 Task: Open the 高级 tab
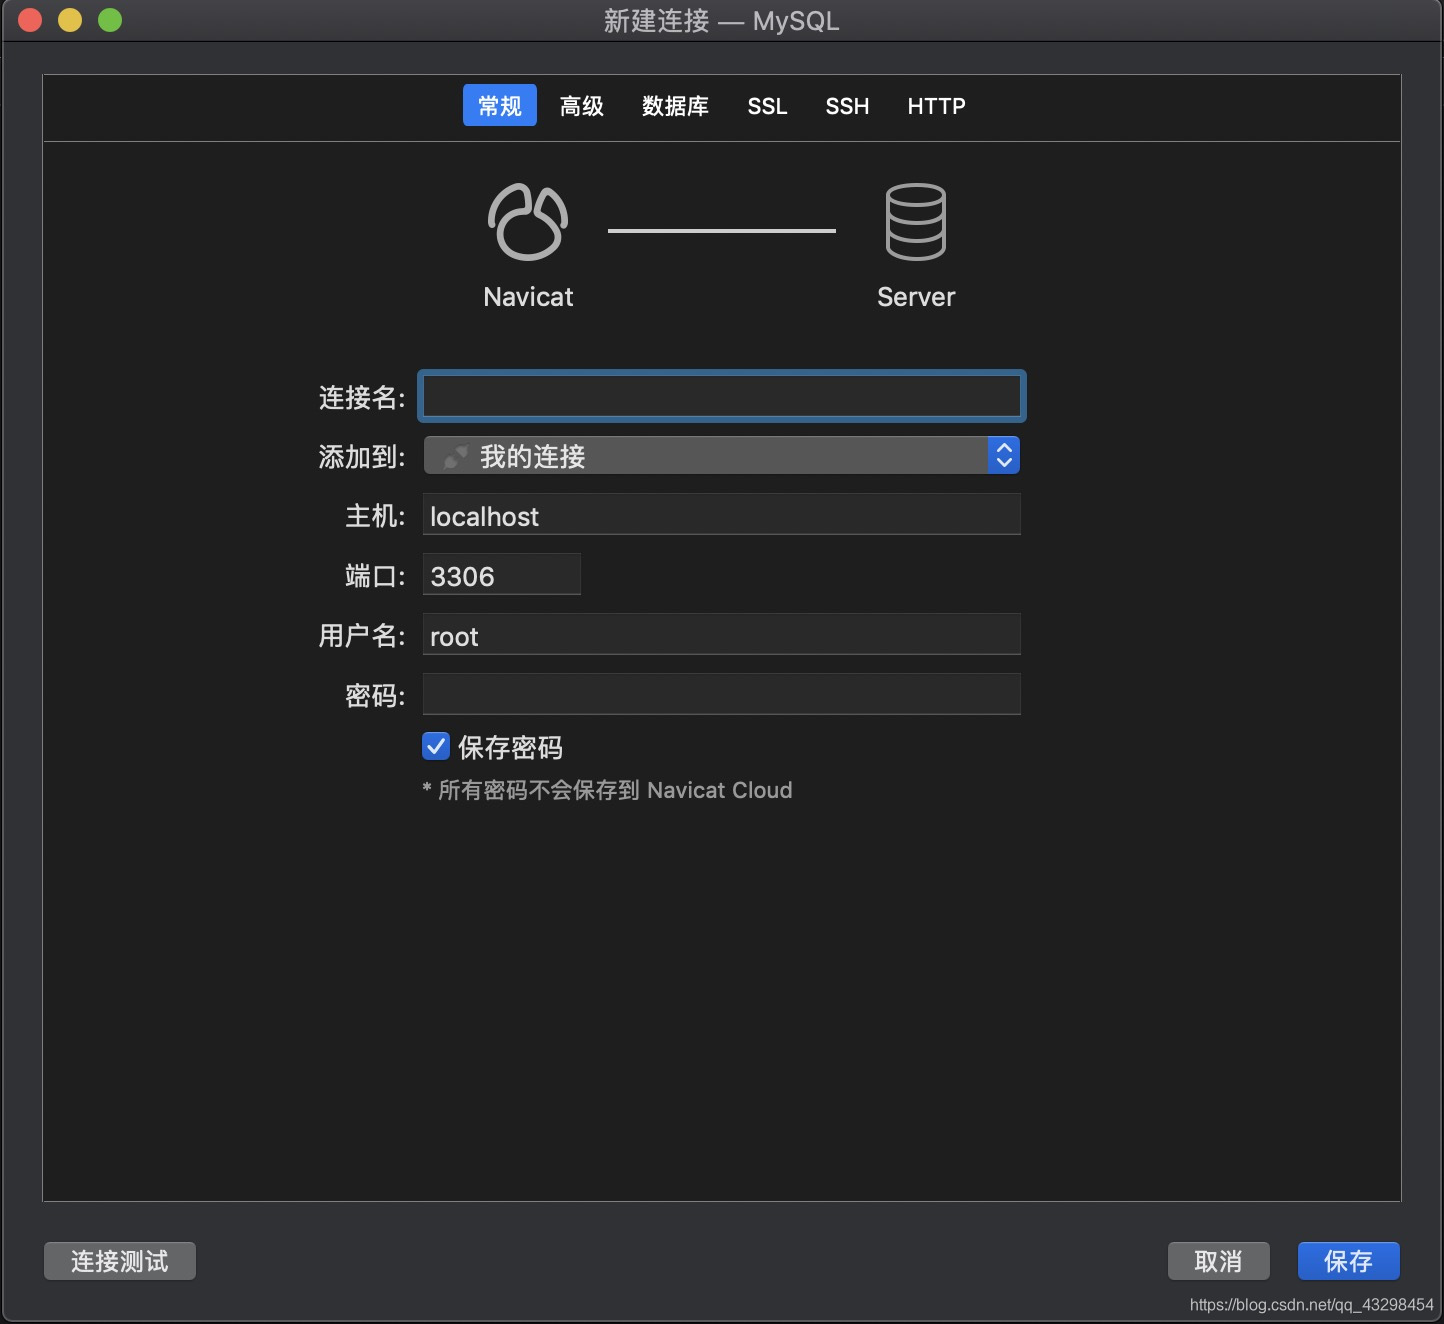(581, 106)
